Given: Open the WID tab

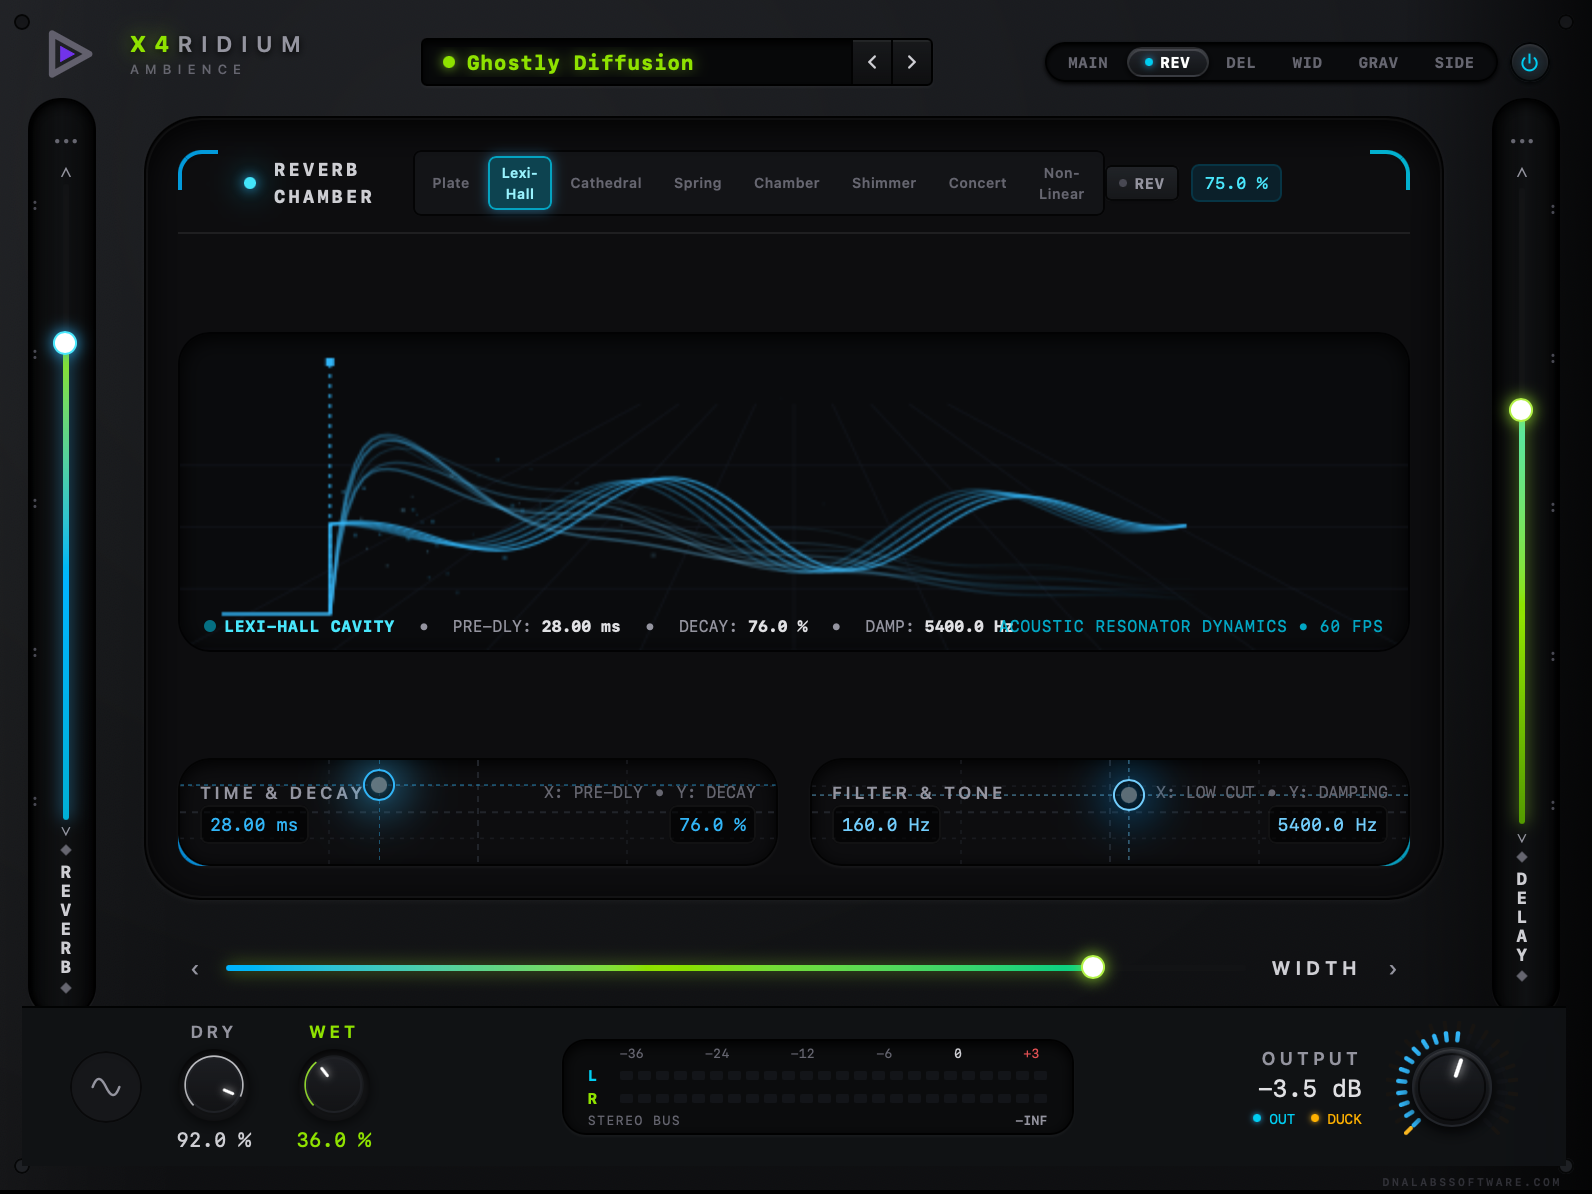Looking at the screenshot, I should coord(1307,63).
